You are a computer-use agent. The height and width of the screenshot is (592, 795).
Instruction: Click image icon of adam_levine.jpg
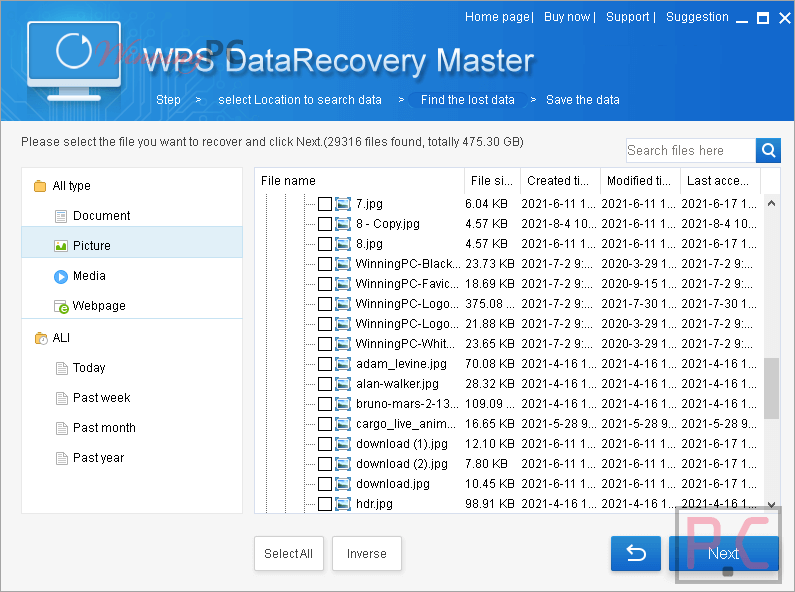(343, 364)
